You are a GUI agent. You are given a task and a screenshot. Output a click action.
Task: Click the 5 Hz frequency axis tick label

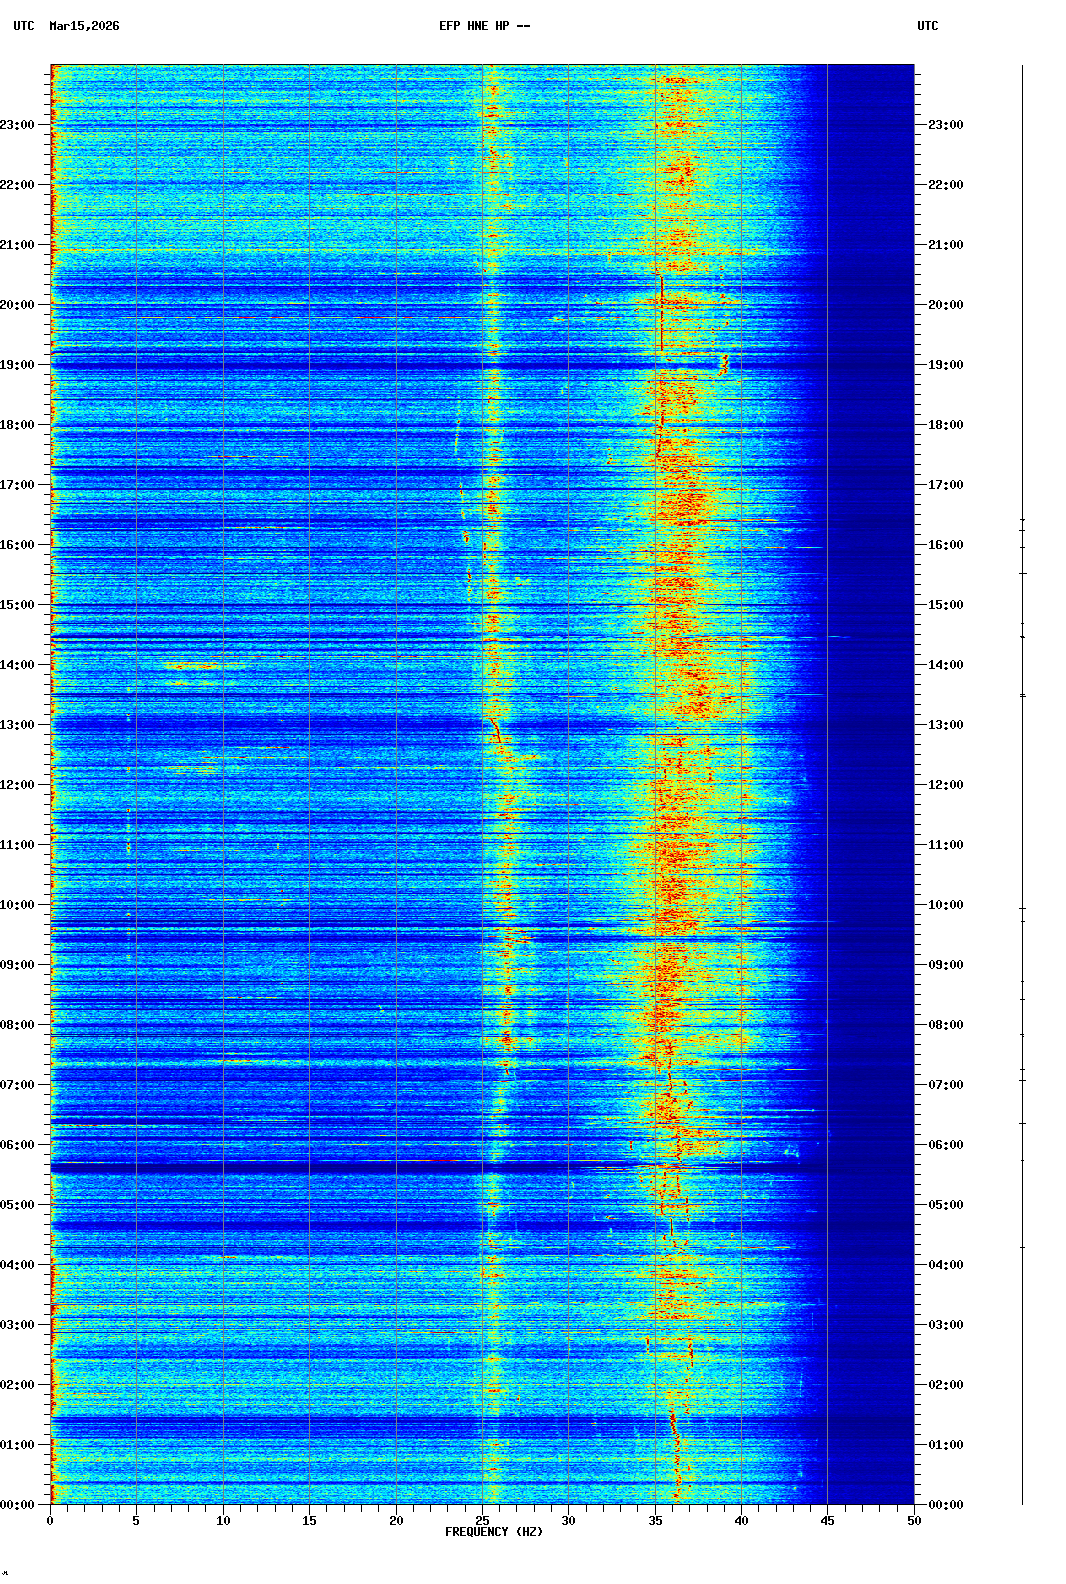136,1521
